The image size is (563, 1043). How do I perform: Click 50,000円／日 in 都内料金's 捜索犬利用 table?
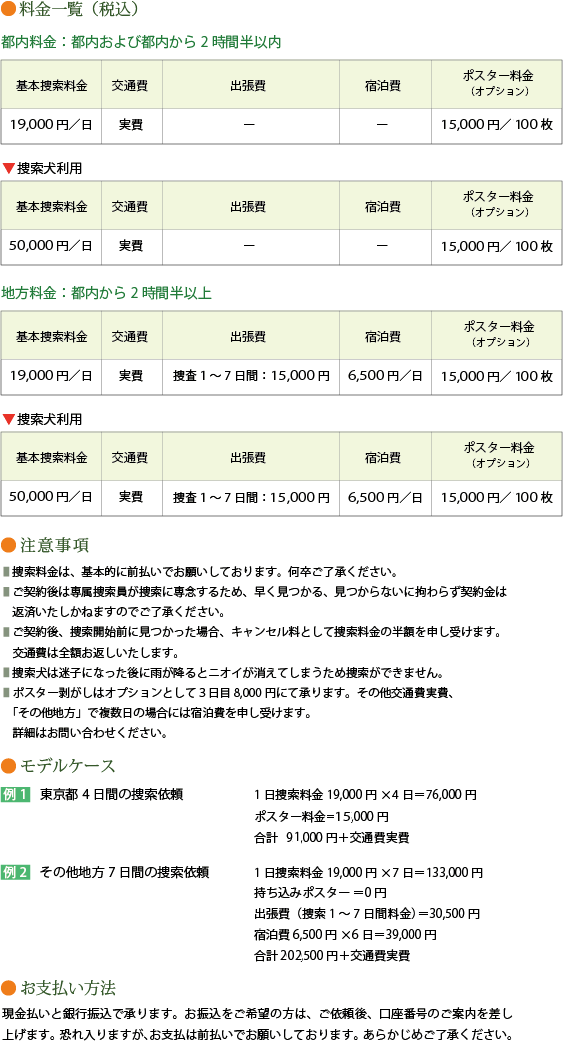coord(51,246)
